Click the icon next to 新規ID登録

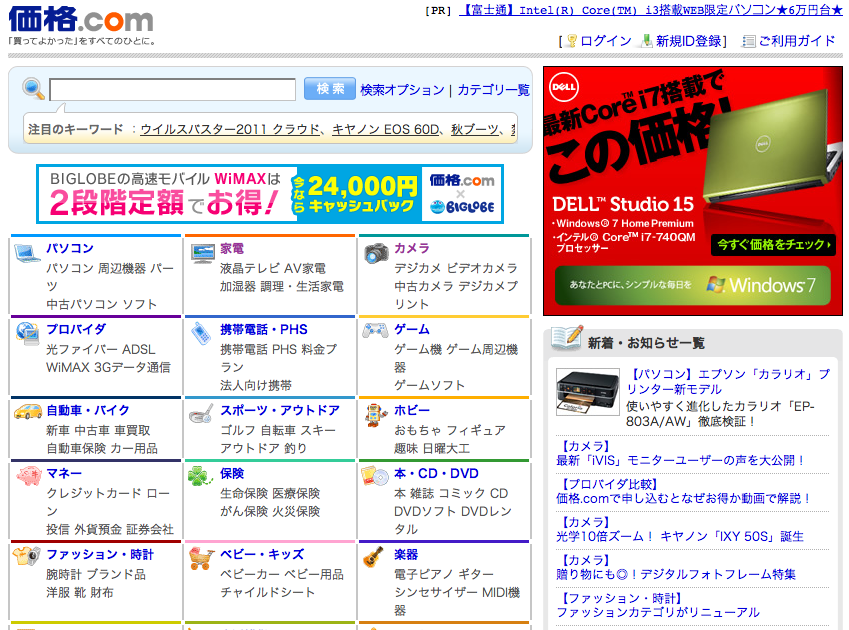point(646,41)
